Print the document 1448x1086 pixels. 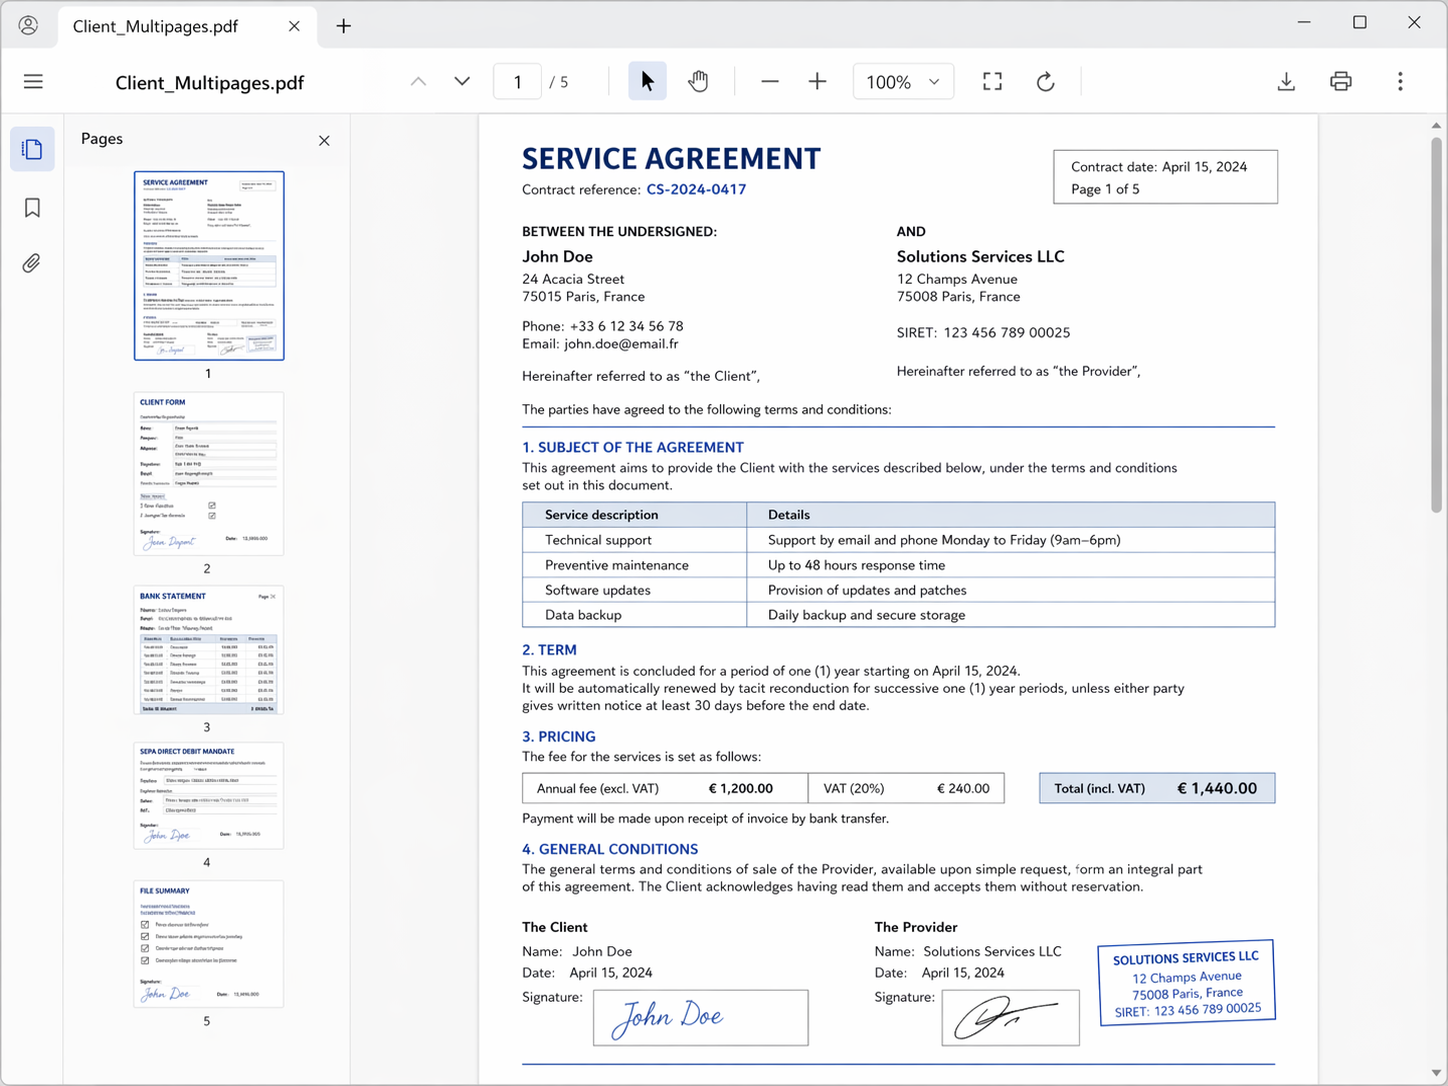point(1340,81)
